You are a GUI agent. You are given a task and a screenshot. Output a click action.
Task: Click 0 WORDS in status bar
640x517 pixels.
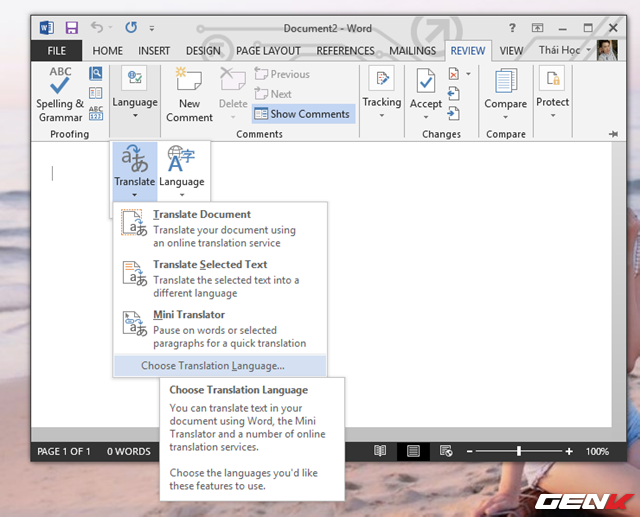(x=129, y=451)
